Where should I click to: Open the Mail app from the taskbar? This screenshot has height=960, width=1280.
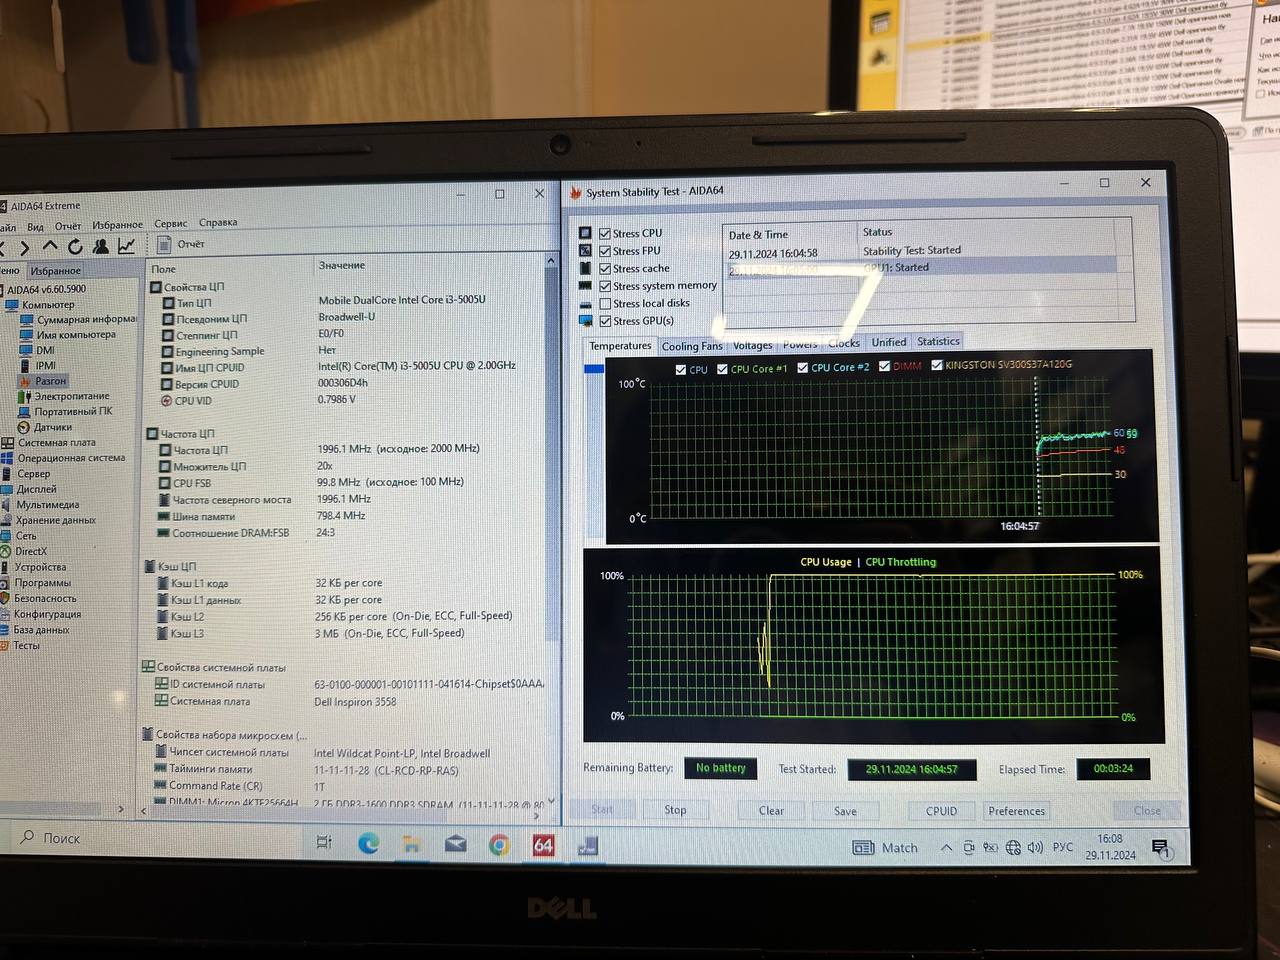[455, 845]
